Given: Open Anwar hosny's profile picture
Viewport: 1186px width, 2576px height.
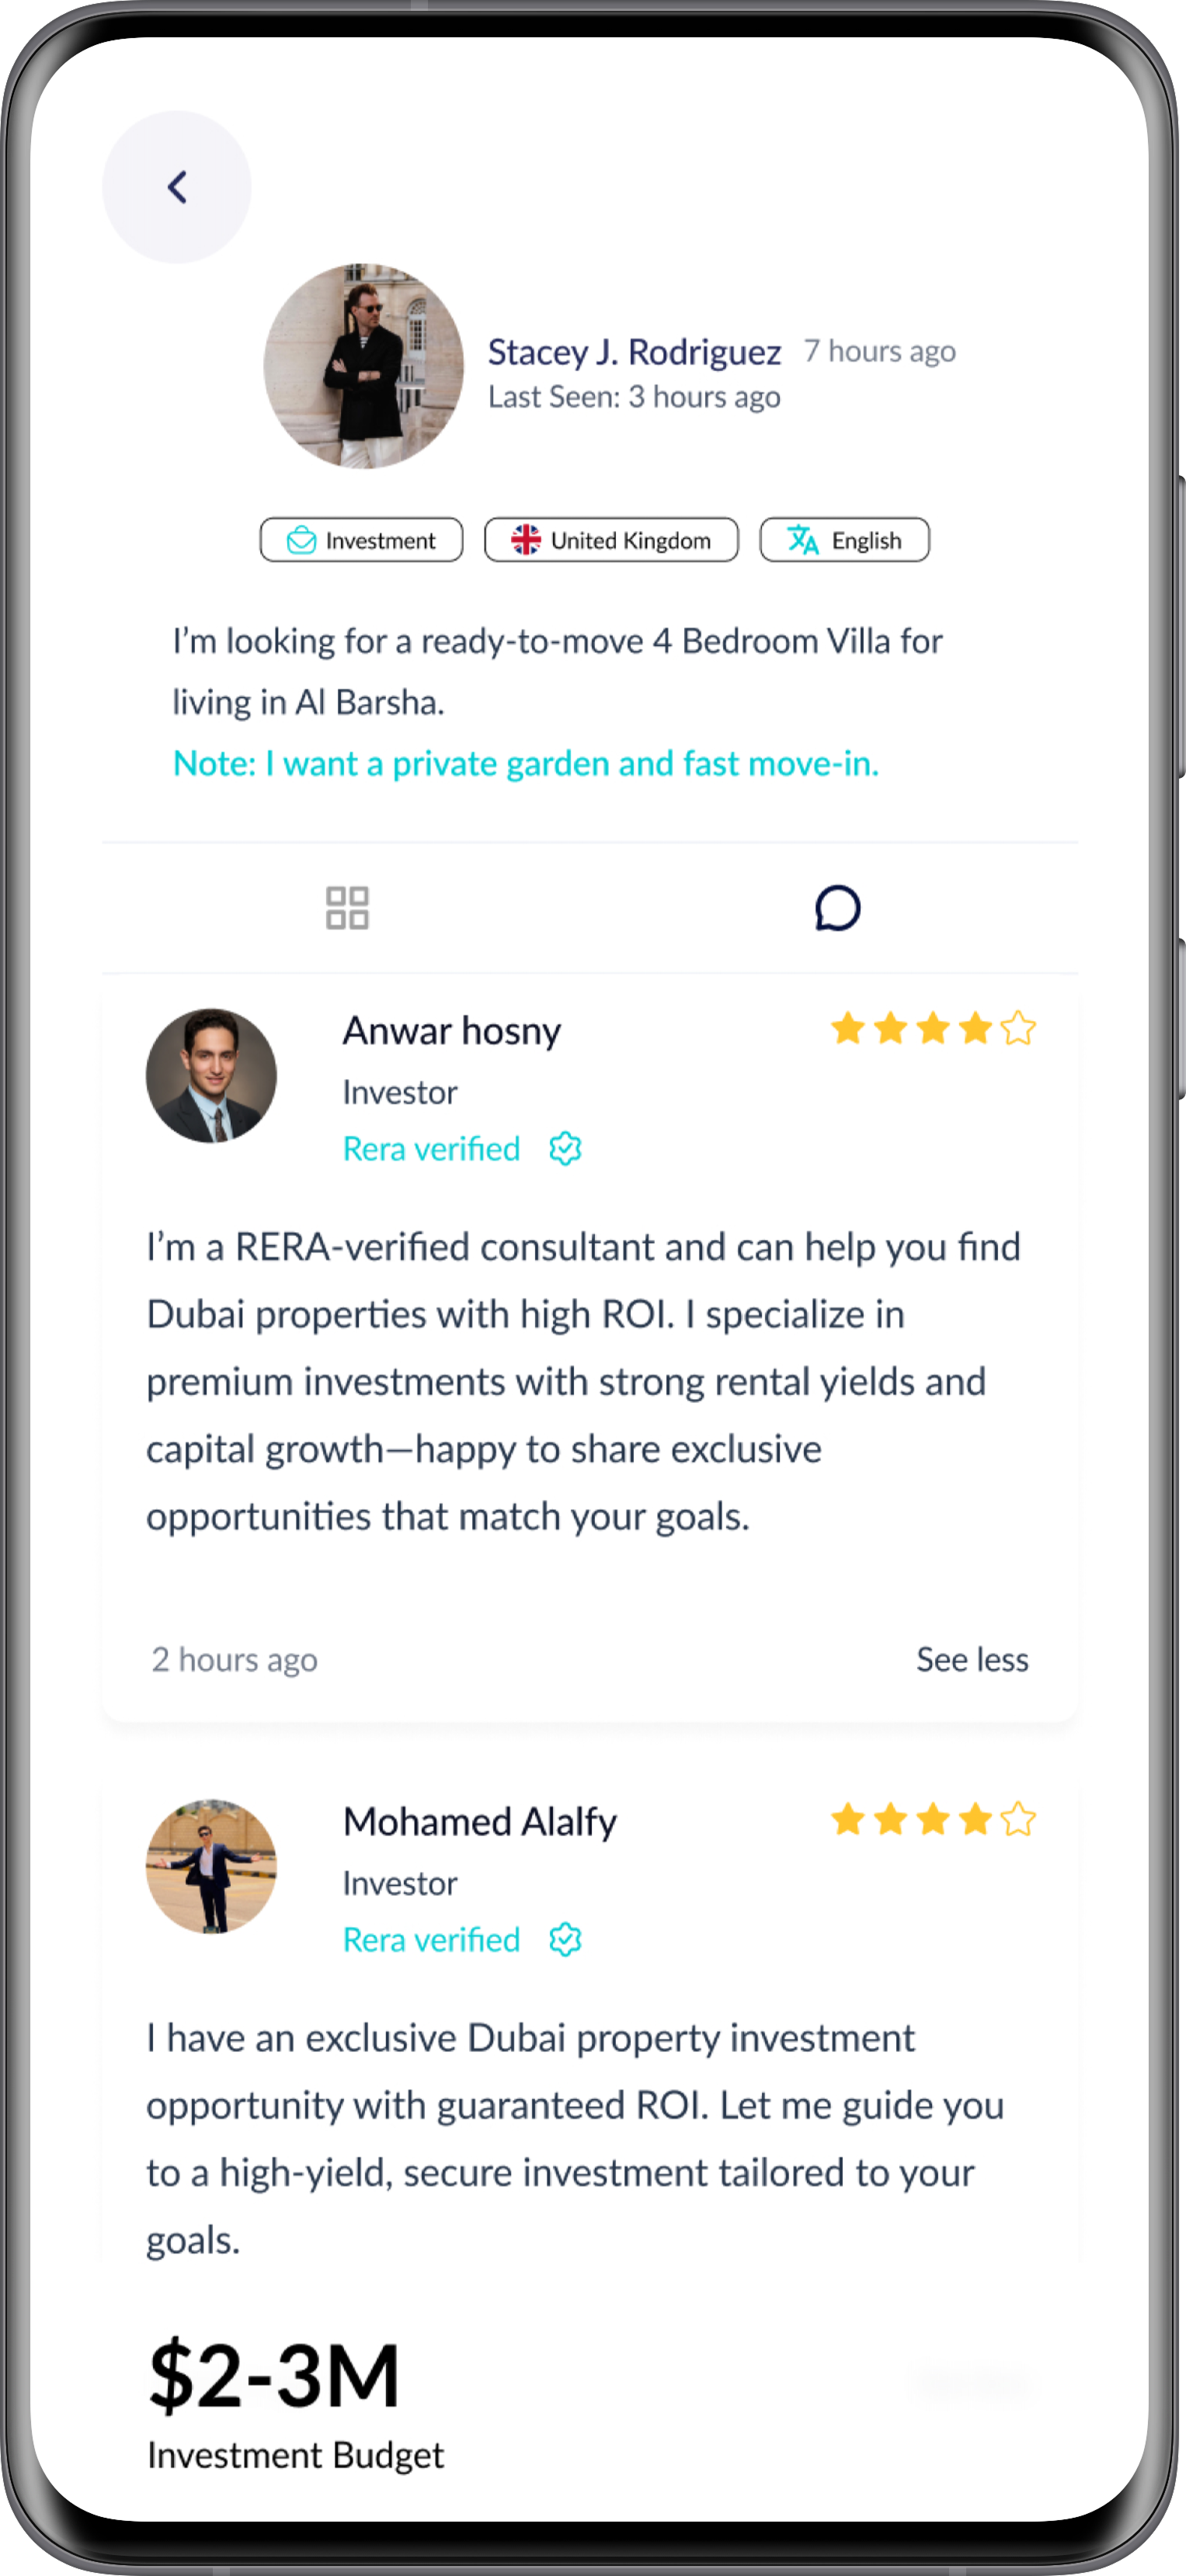Looking at the screenshot, I should (x=211, y=1076).
